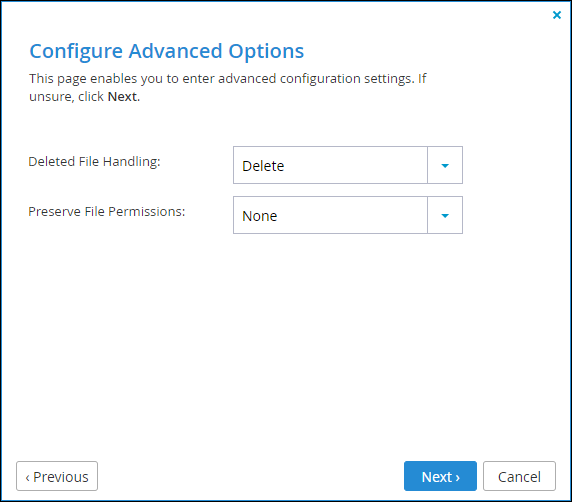Image resolution: width=572 pixels, height=502 pixels.
Task: Click the Configure Advanced Options heading
Action: tap(167, 51)
